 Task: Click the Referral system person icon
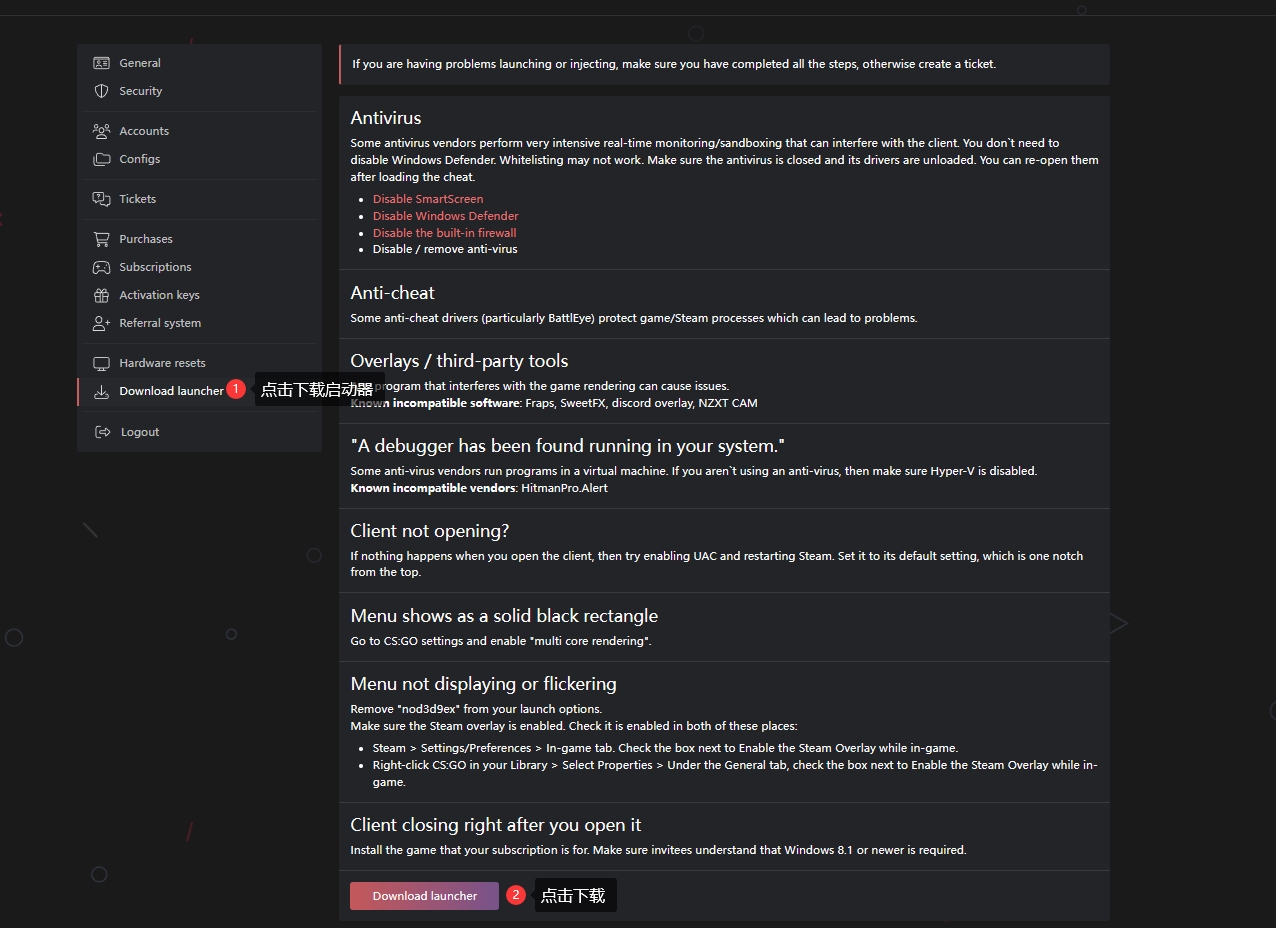click(x=101, y=323)
